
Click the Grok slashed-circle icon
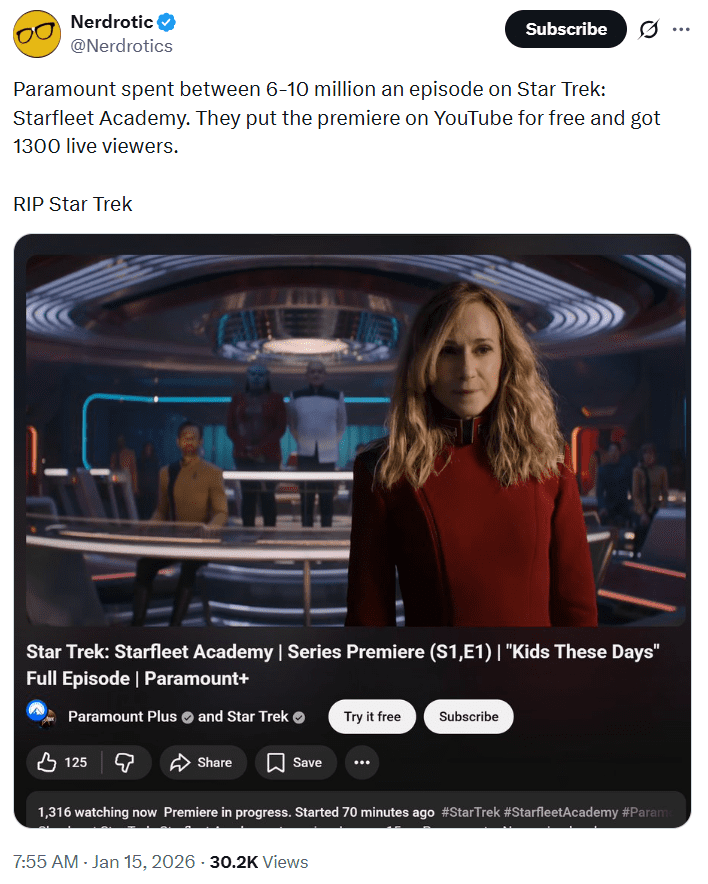648,29
